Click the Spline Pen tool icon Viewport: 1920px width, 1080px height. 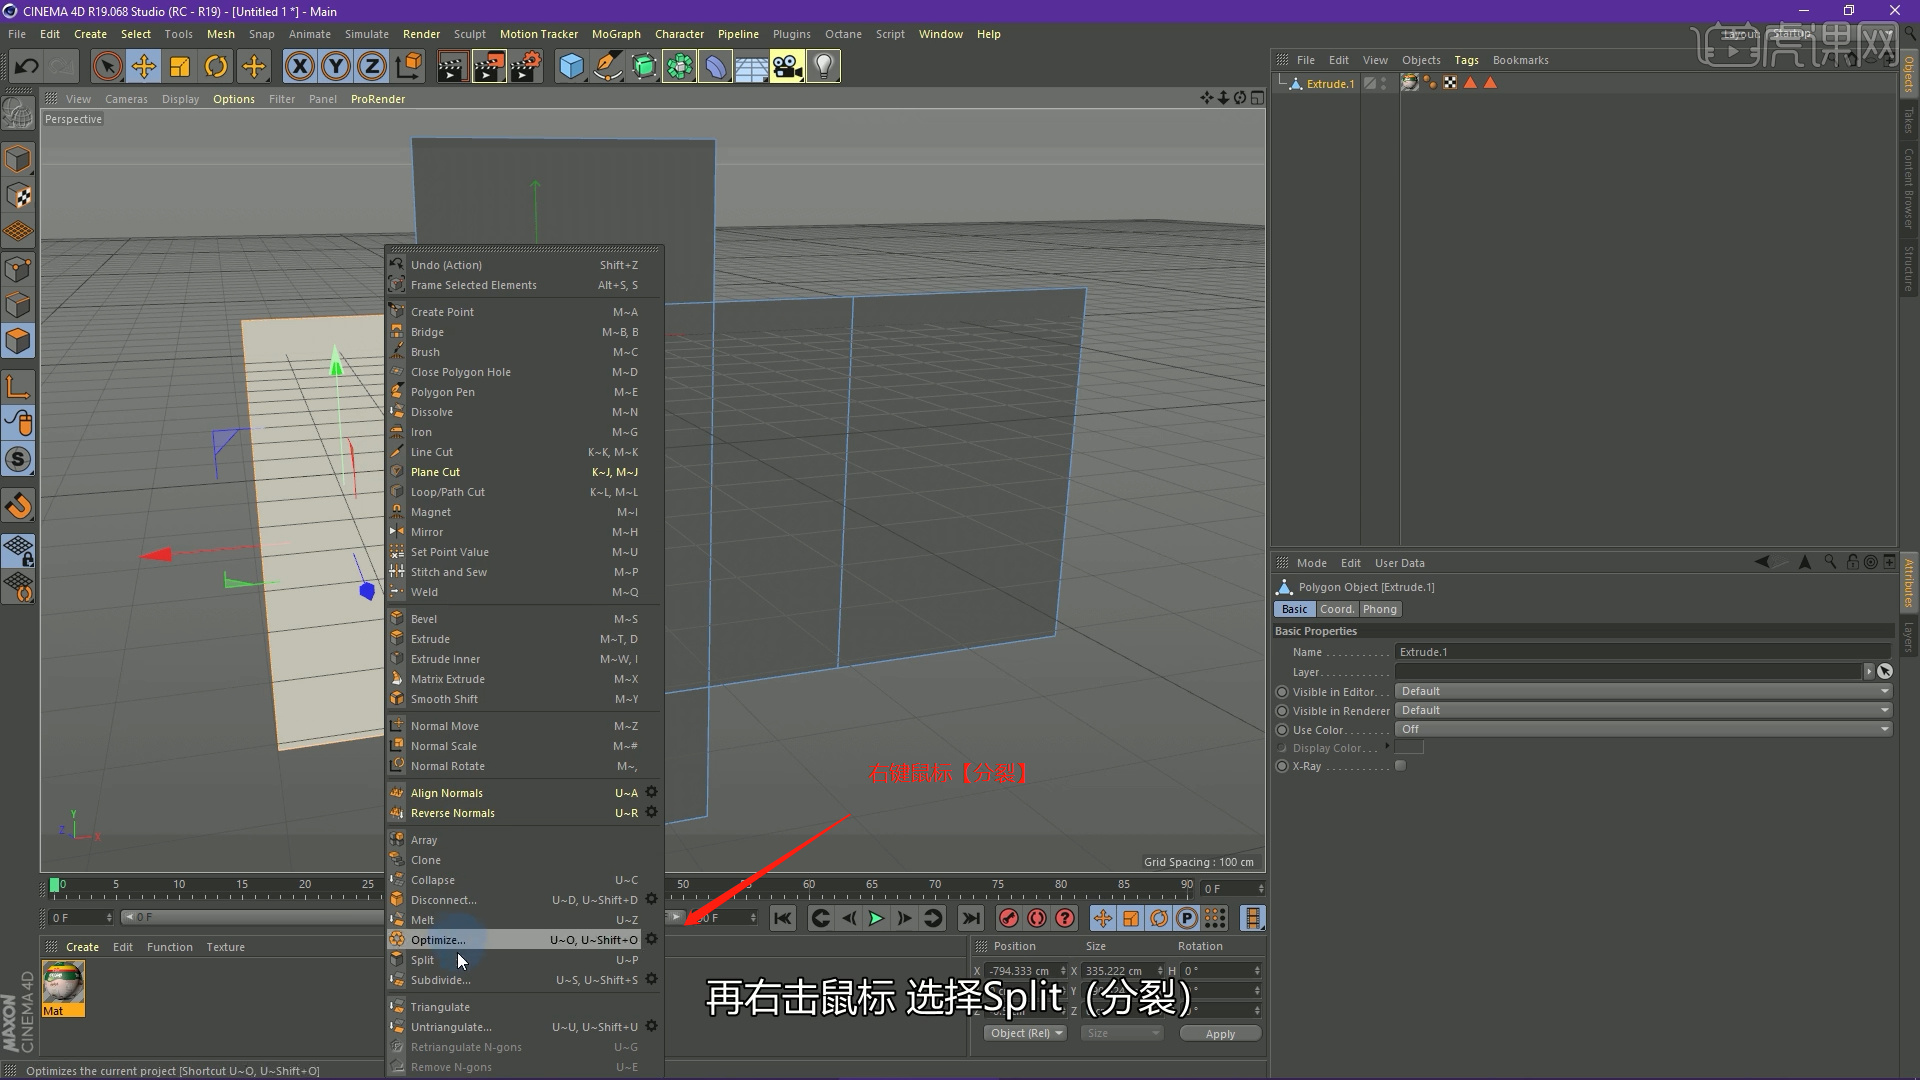click(x=607, y=67)
